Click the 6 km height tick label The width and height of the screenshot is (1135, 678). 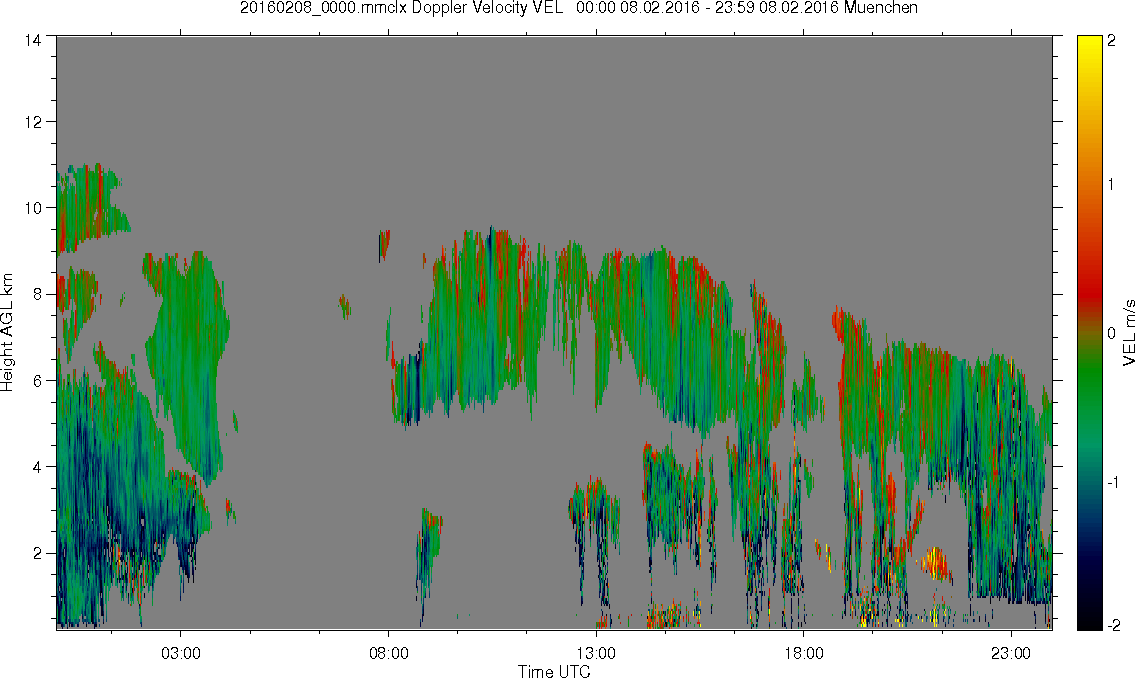(37, 381)
